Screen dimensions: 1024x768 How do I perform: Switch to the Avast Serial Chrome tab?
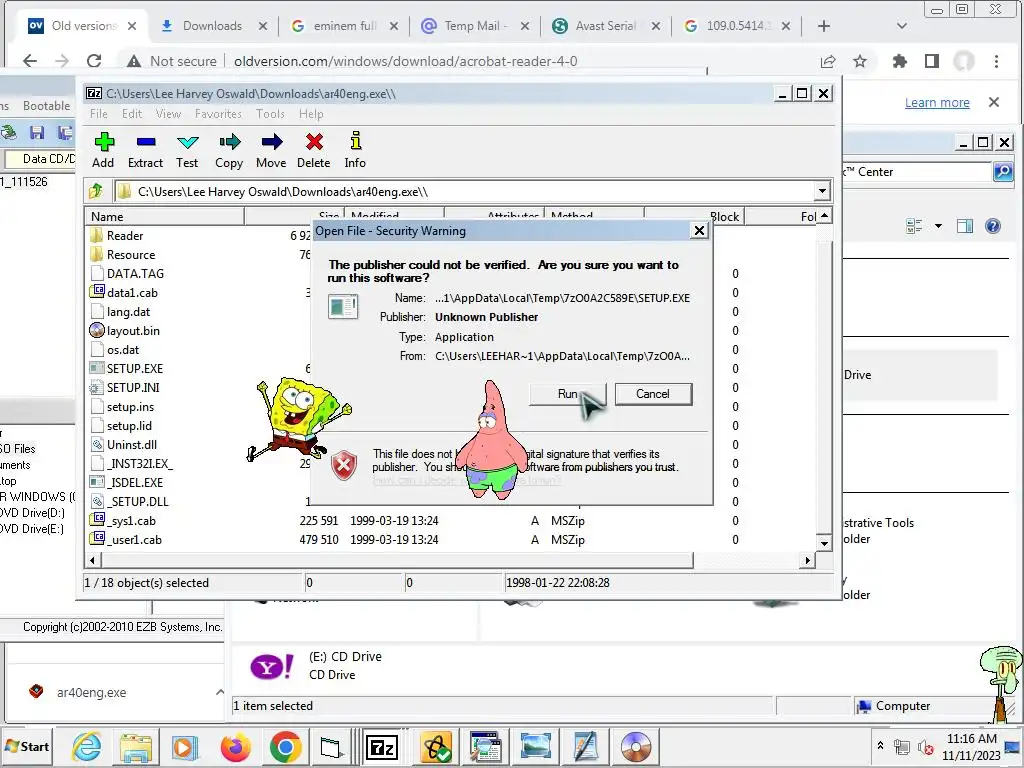(605, 26)
